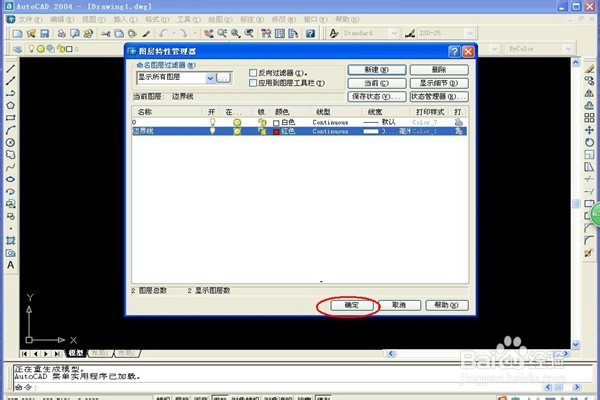
Task: Click the 确定 button
Action: (351, 305)
